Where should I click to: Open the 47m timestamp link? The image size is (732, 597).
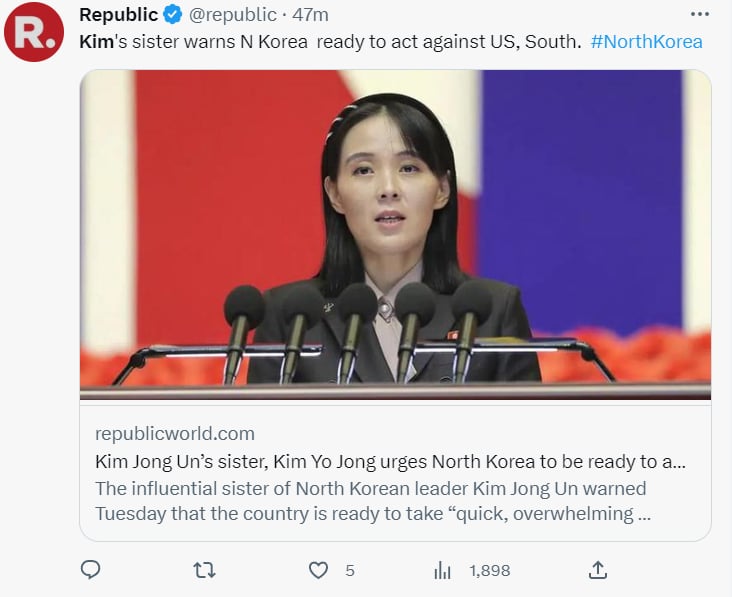pos(310,15)
